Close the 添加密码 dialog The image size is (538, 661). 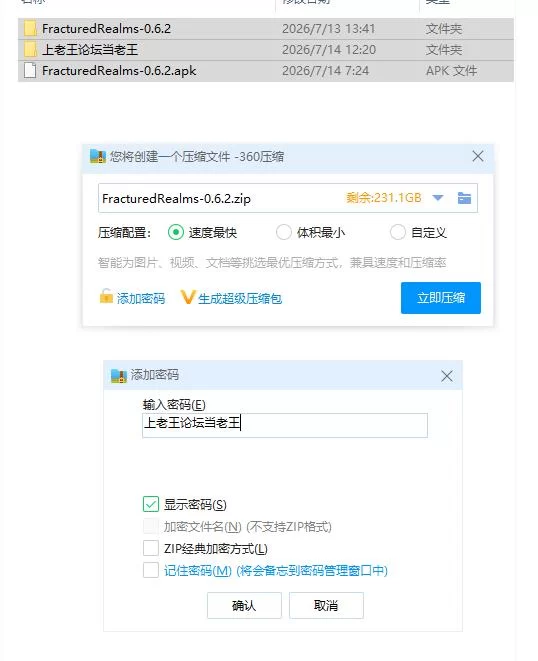pos(447,376)
